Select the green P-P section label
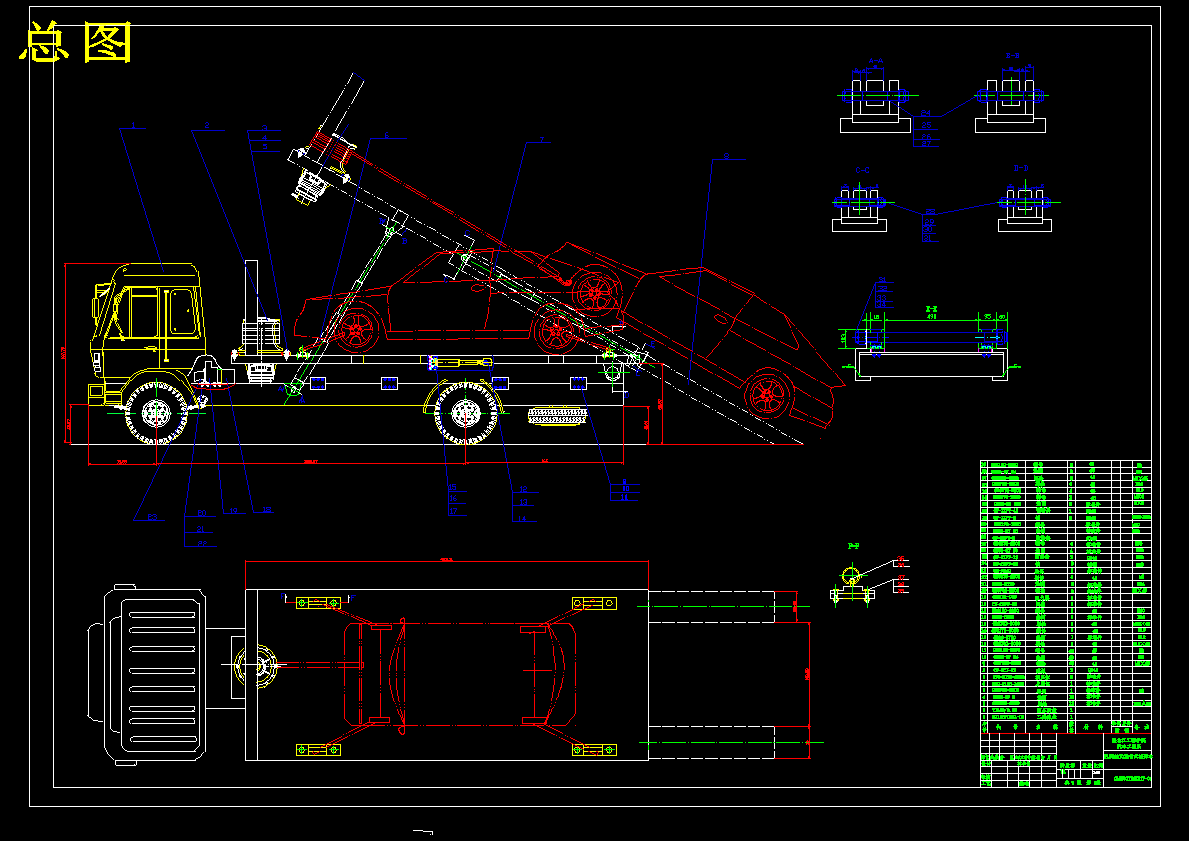 (x=853, y=545)
